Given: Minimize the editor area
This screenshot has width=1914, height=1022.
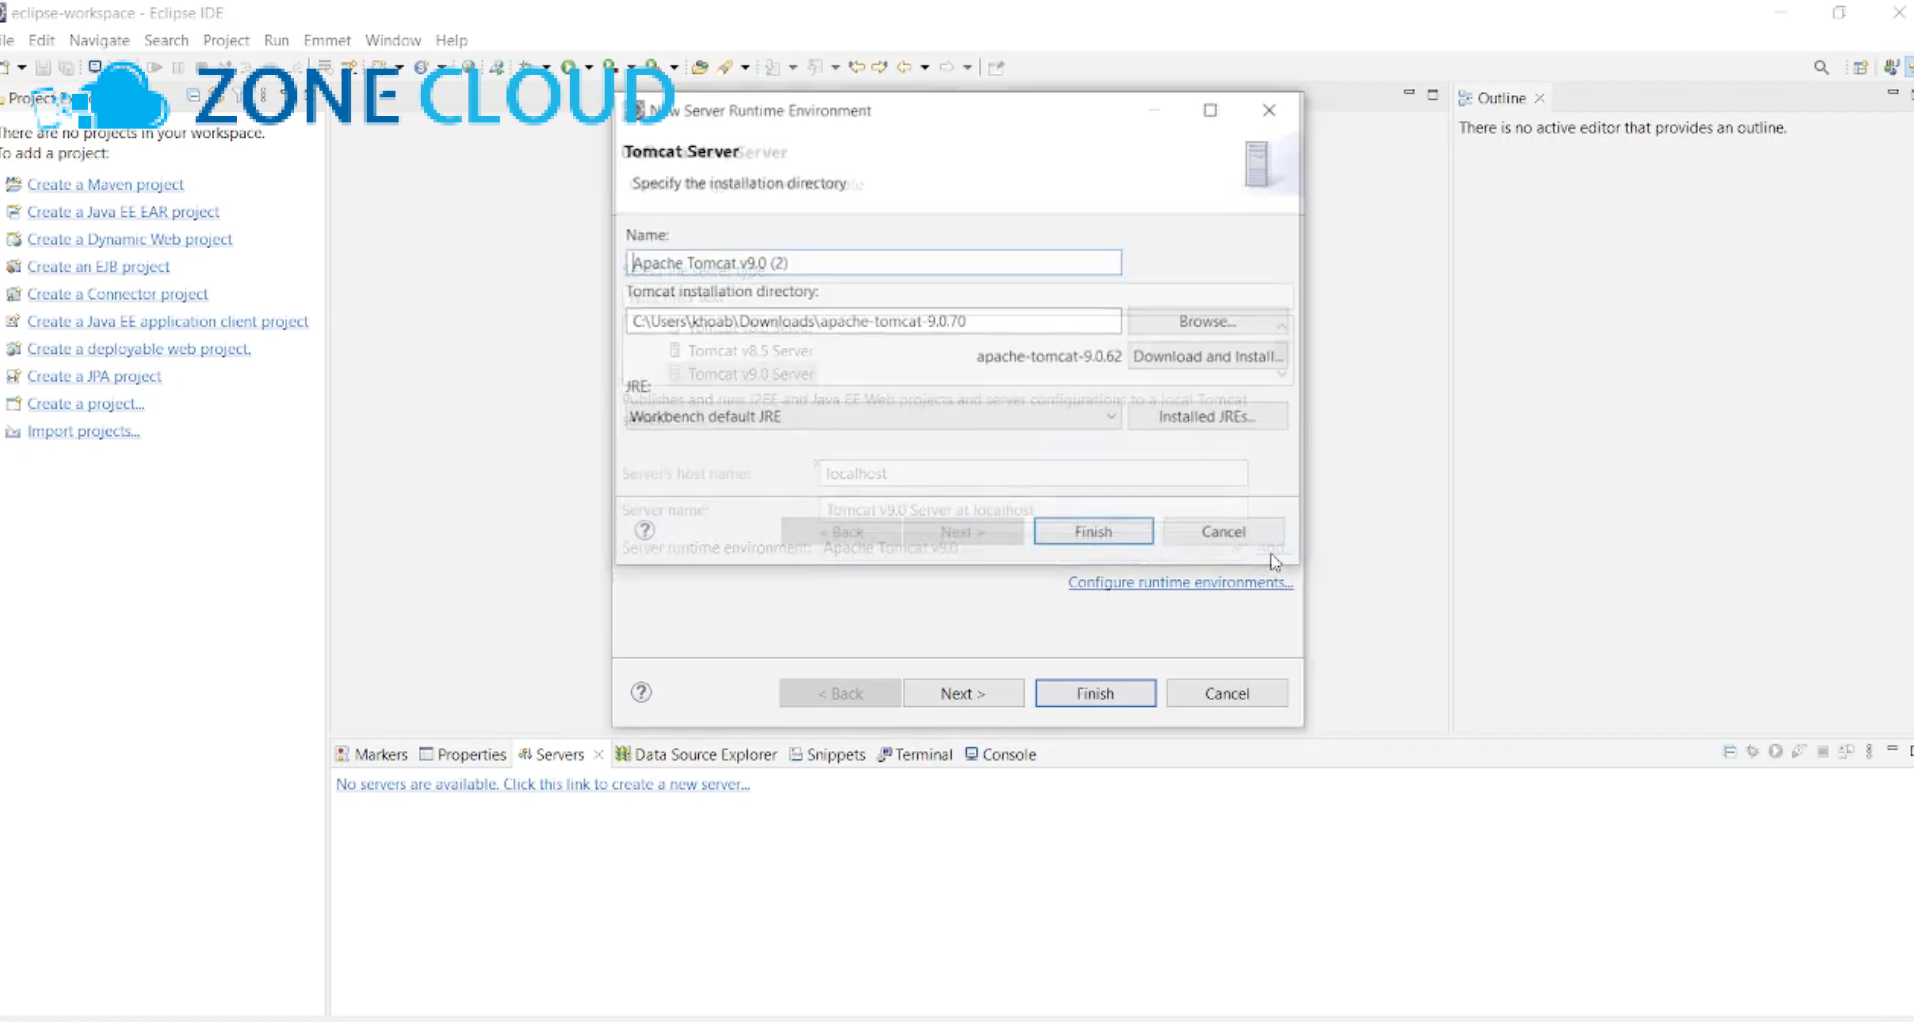Looking at the screenshot, I should (1409, 93).
